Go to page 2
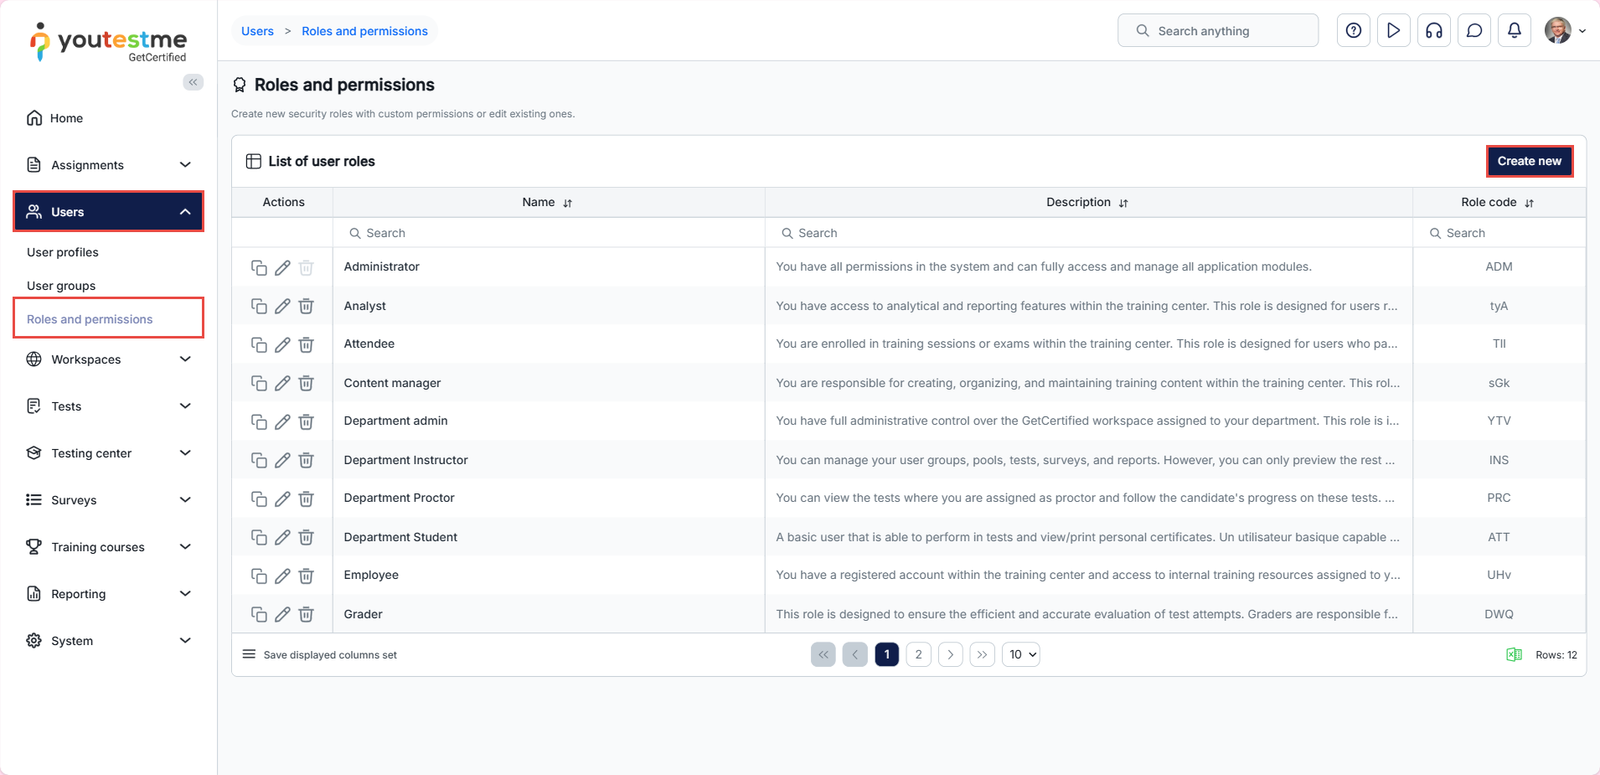The height and width of the screenshot is (775, 1600). pos(918,655)
